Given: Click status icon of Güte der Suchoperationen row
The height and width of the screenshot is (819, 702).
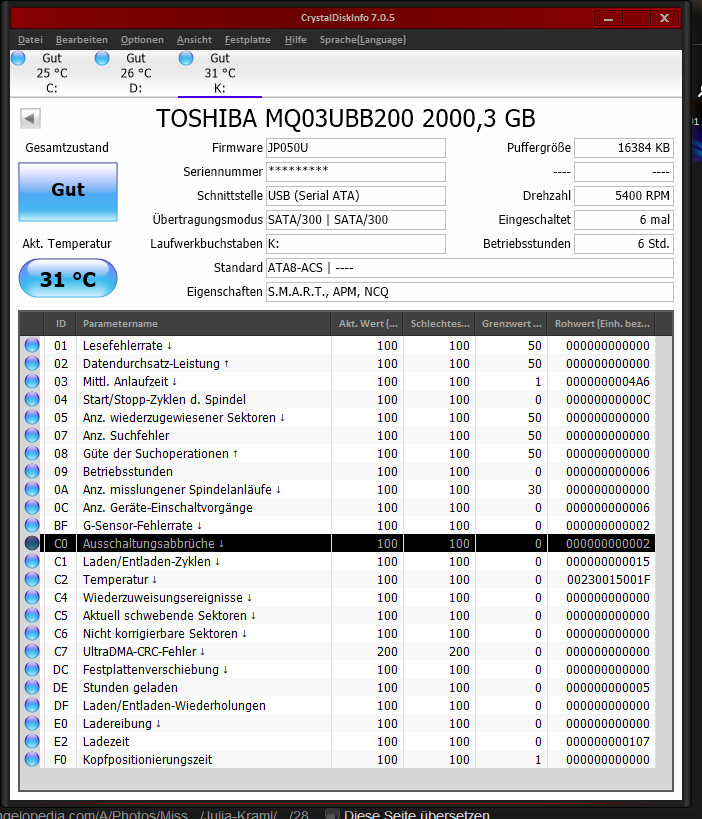Looking at the screenshot, I should (32, 453).
